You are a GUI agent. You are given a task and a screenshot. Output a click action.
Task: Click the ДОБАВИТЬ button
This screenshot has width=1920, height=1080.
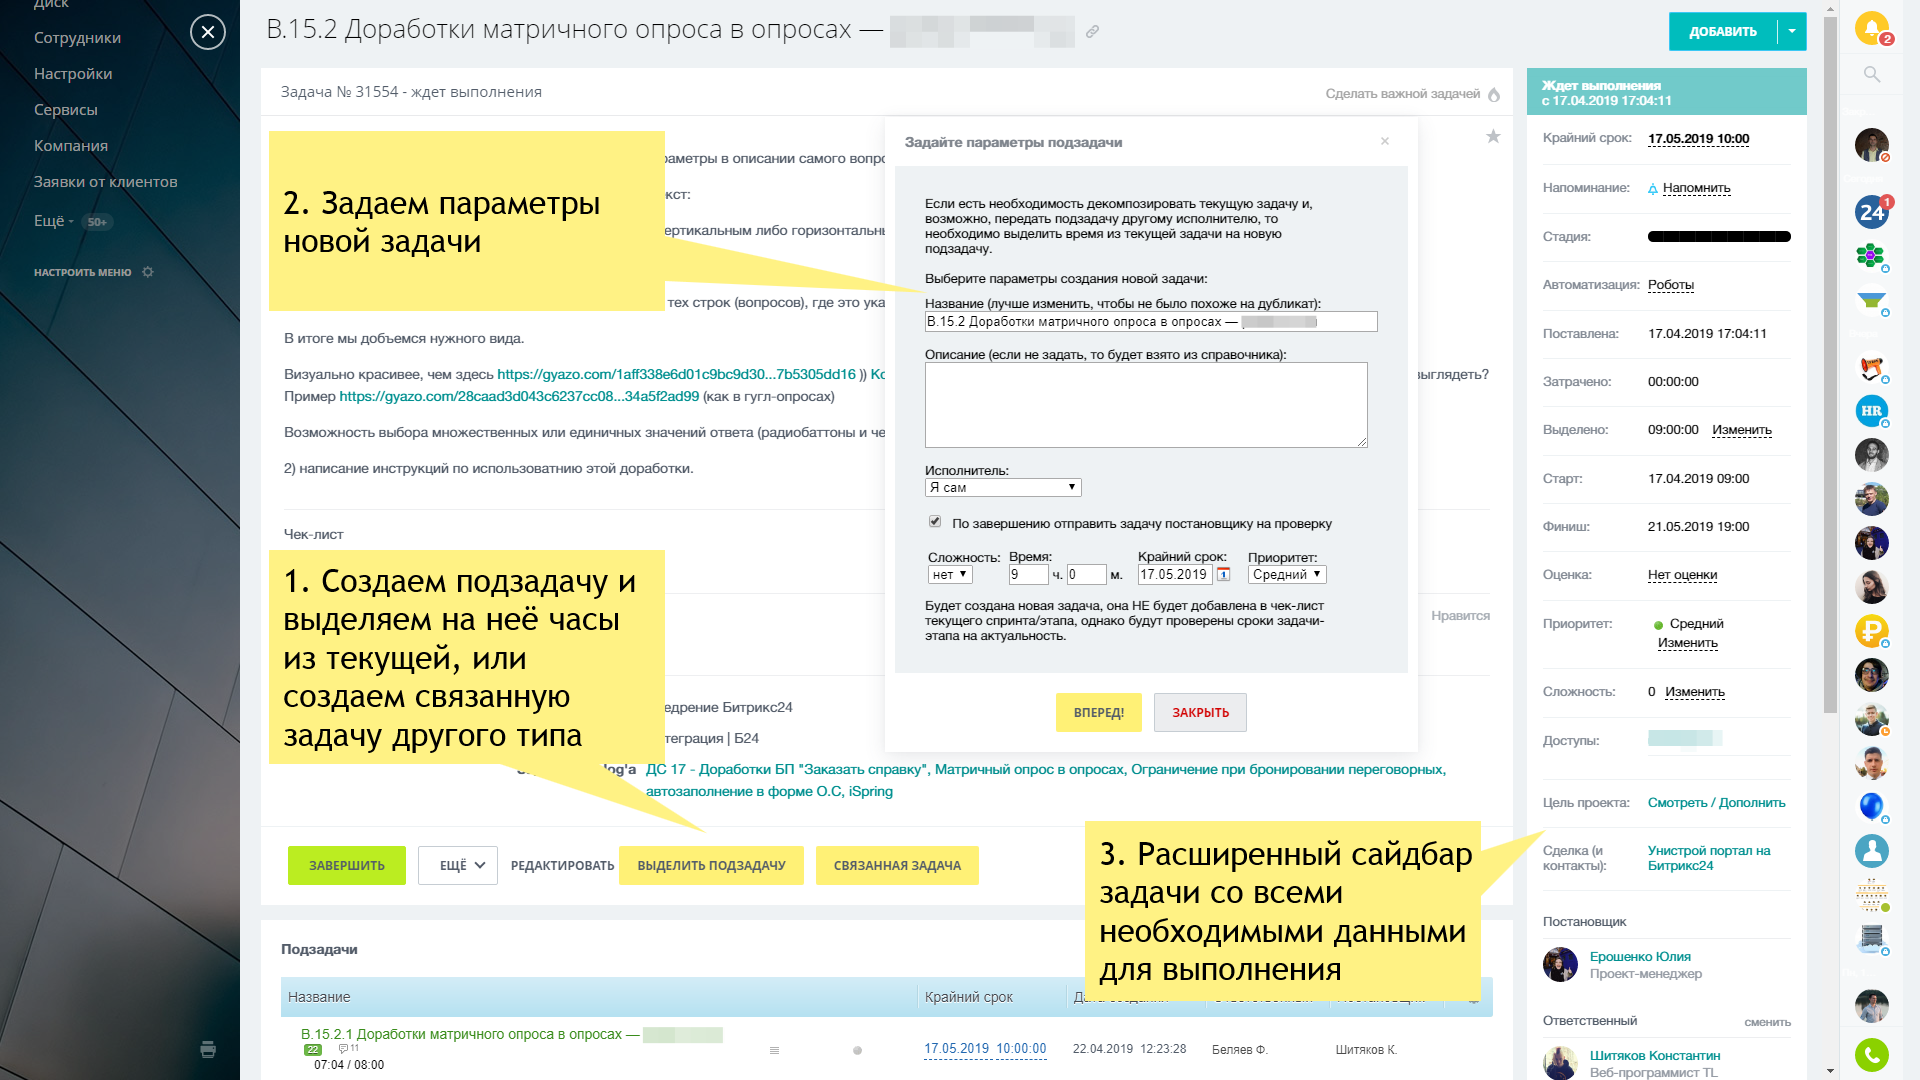pos(1723,32)
